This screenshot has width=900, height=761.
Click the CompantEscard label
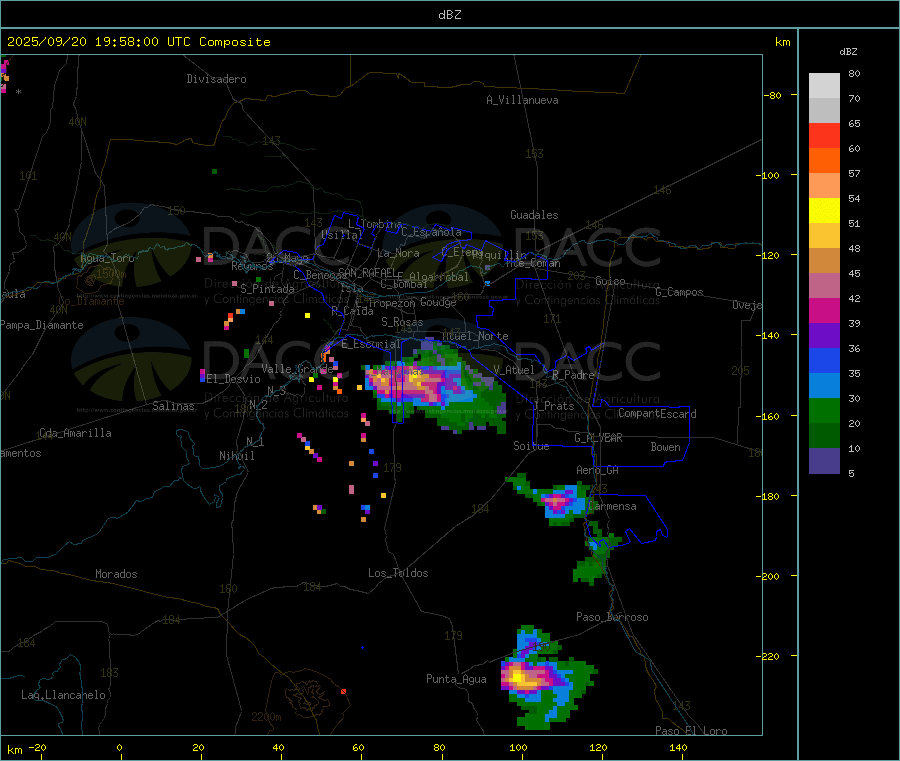(x=657, y=414)
